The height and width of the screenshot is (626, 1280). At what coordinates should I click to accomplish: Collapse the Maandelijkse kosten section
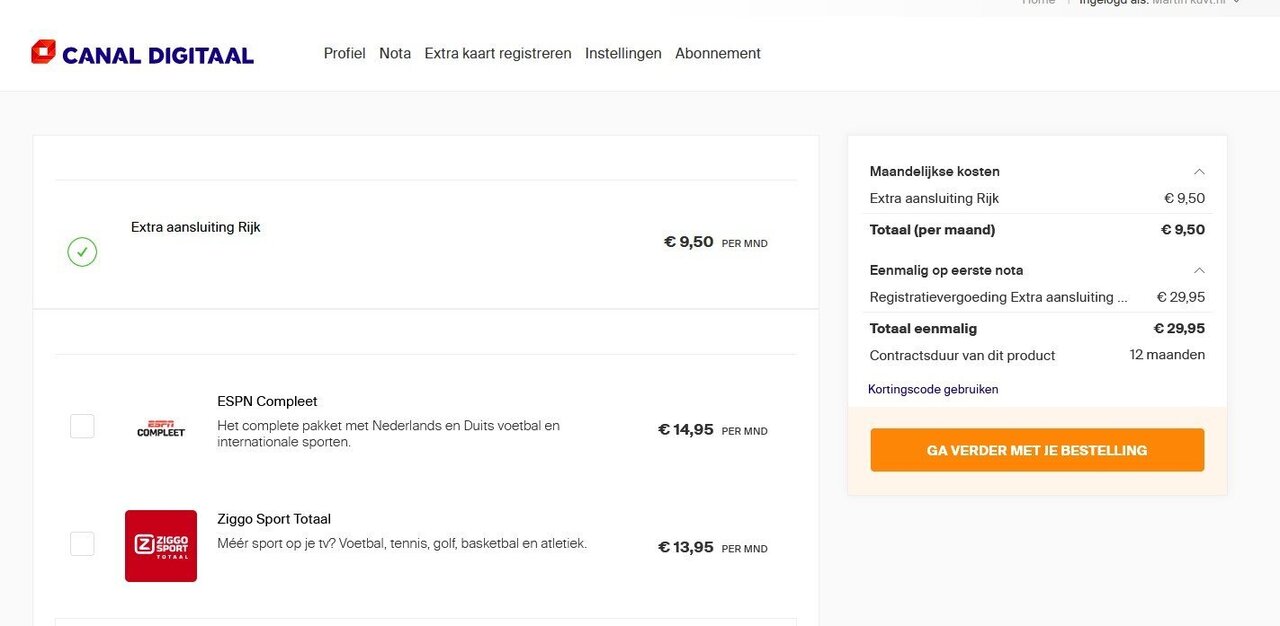point(1199,171)
